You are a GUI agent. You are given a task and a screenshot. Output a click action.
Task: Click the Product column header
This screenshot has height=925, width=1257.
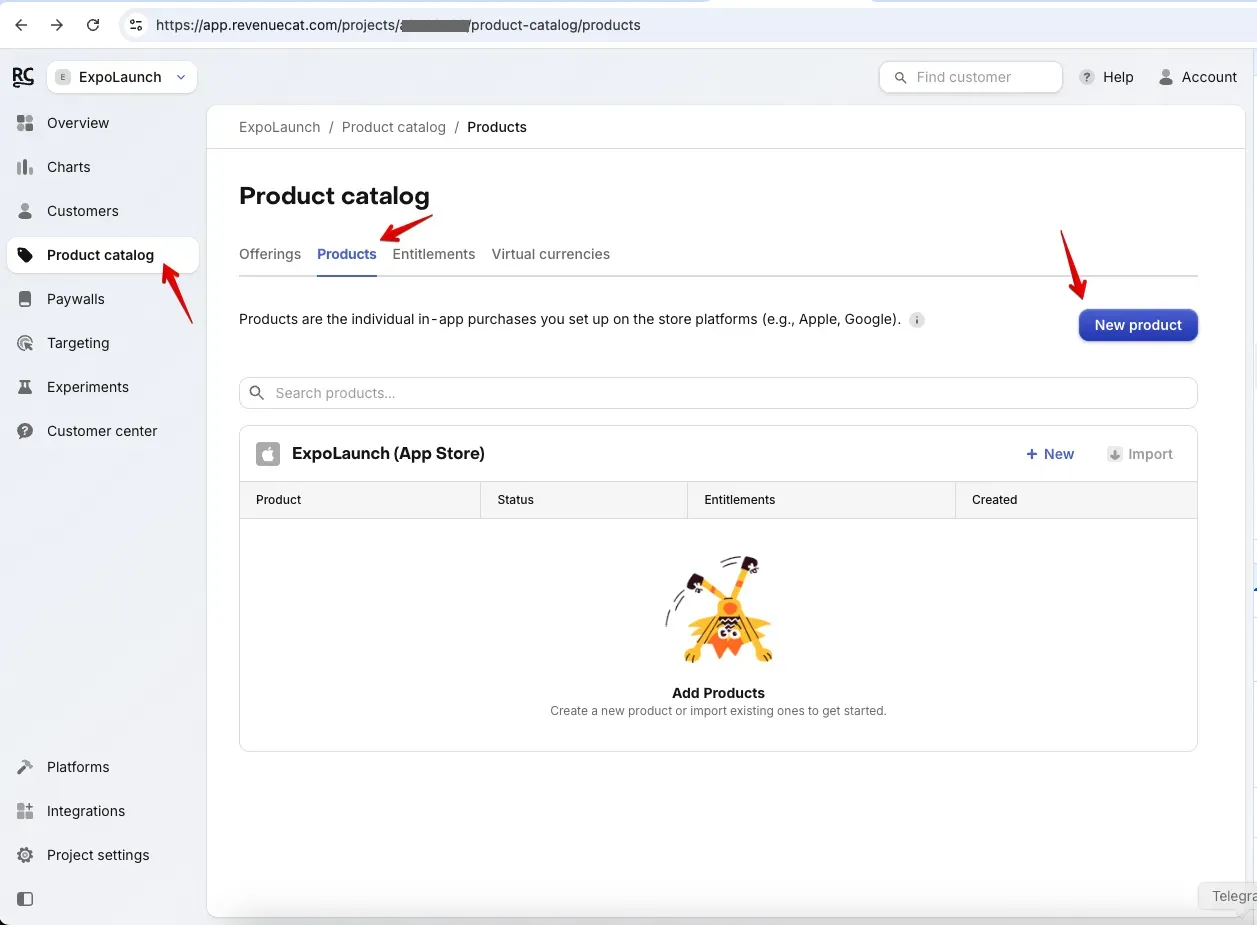pyautogui.click(x=279, y=500)
